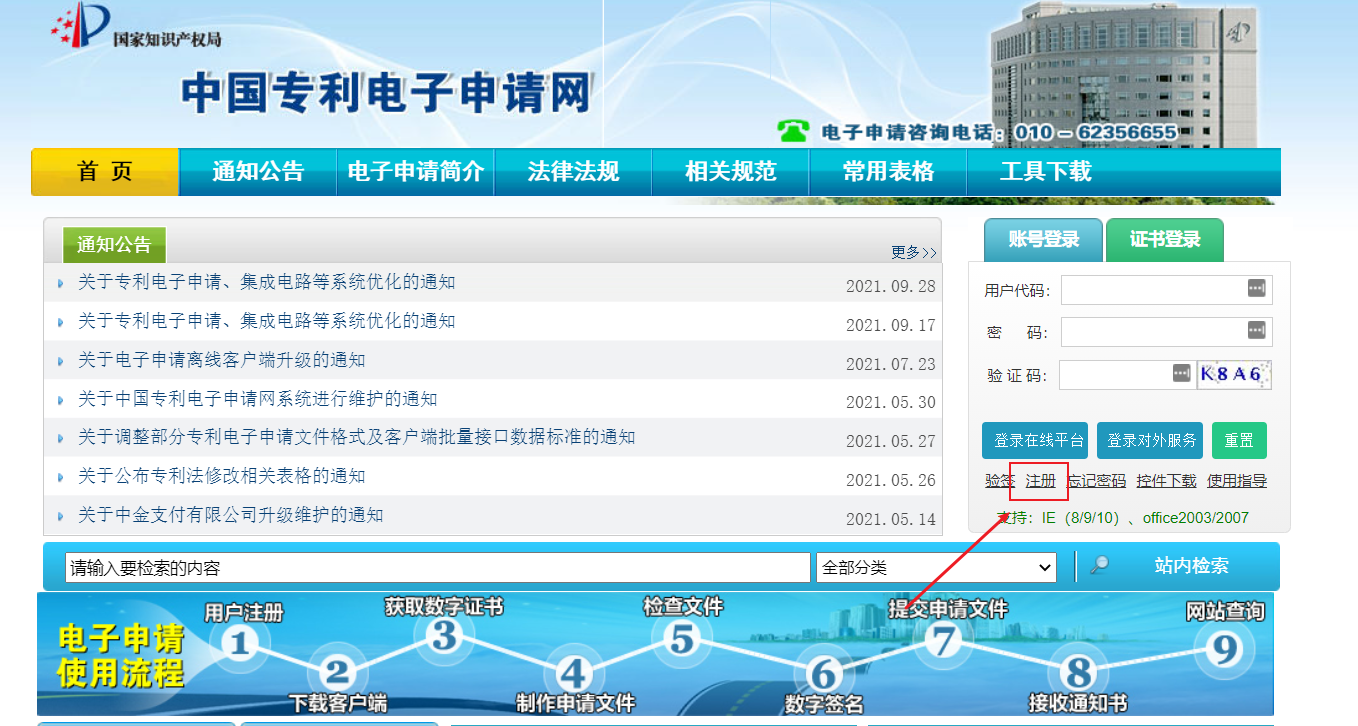
Task: Open 关于公布专利法修改相关表格的通知
Action: coord(221,476)
